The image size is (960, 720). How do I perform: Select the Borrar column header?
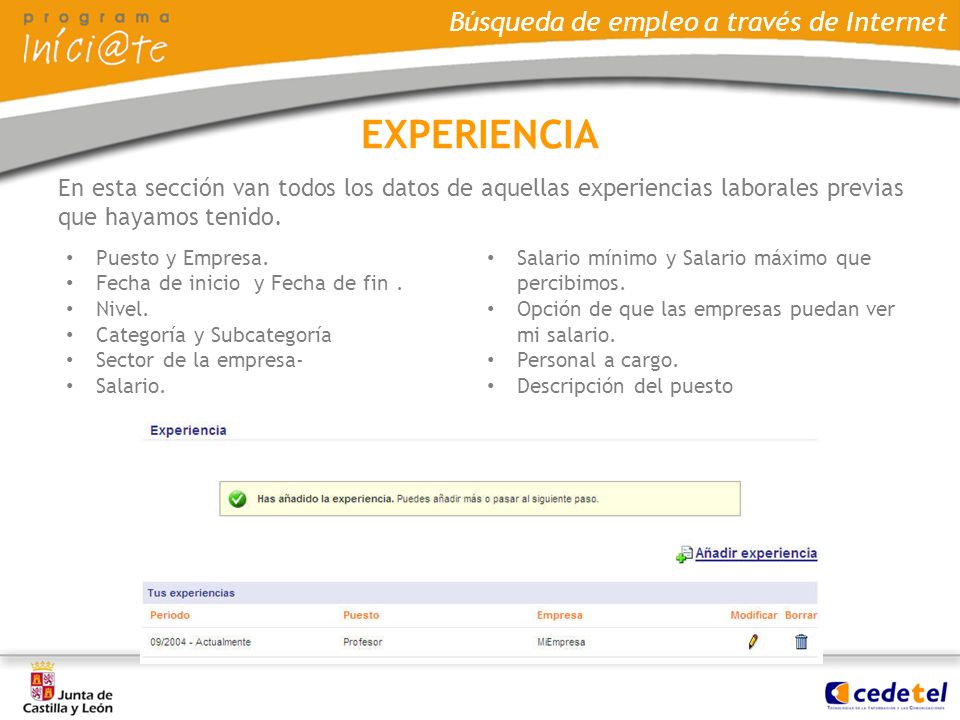coord(801,615)
